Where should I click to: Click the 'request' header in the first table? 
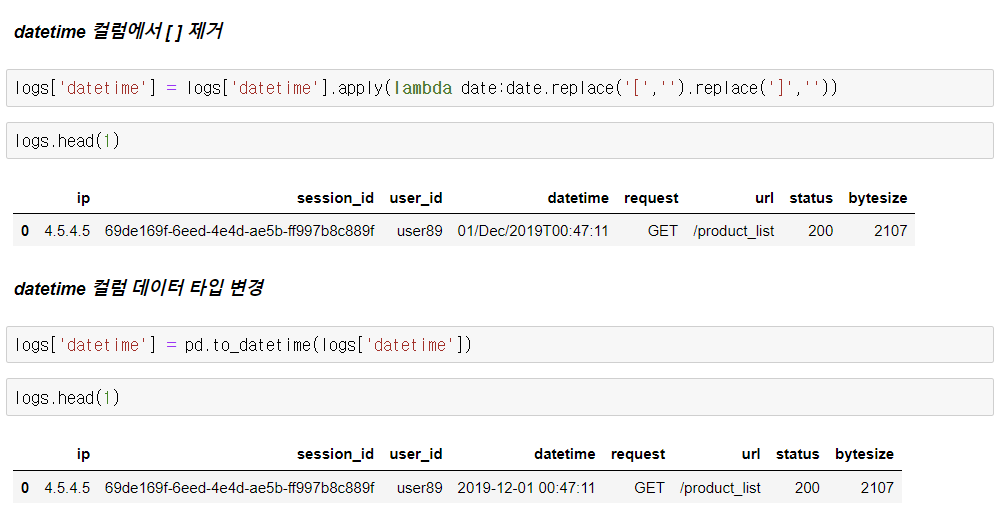click(651, 198)
